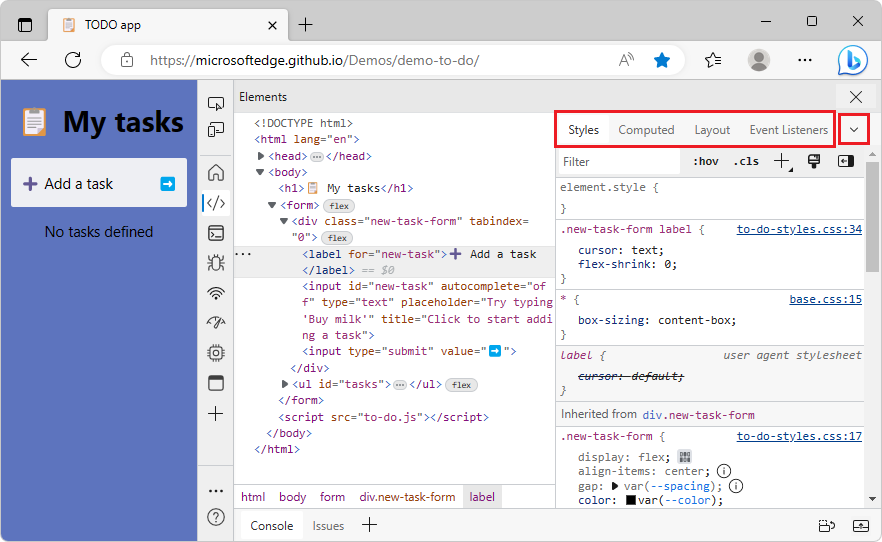
Task: Click the browser refresh button
Action: pyautogui.click(x=73, y=60)
